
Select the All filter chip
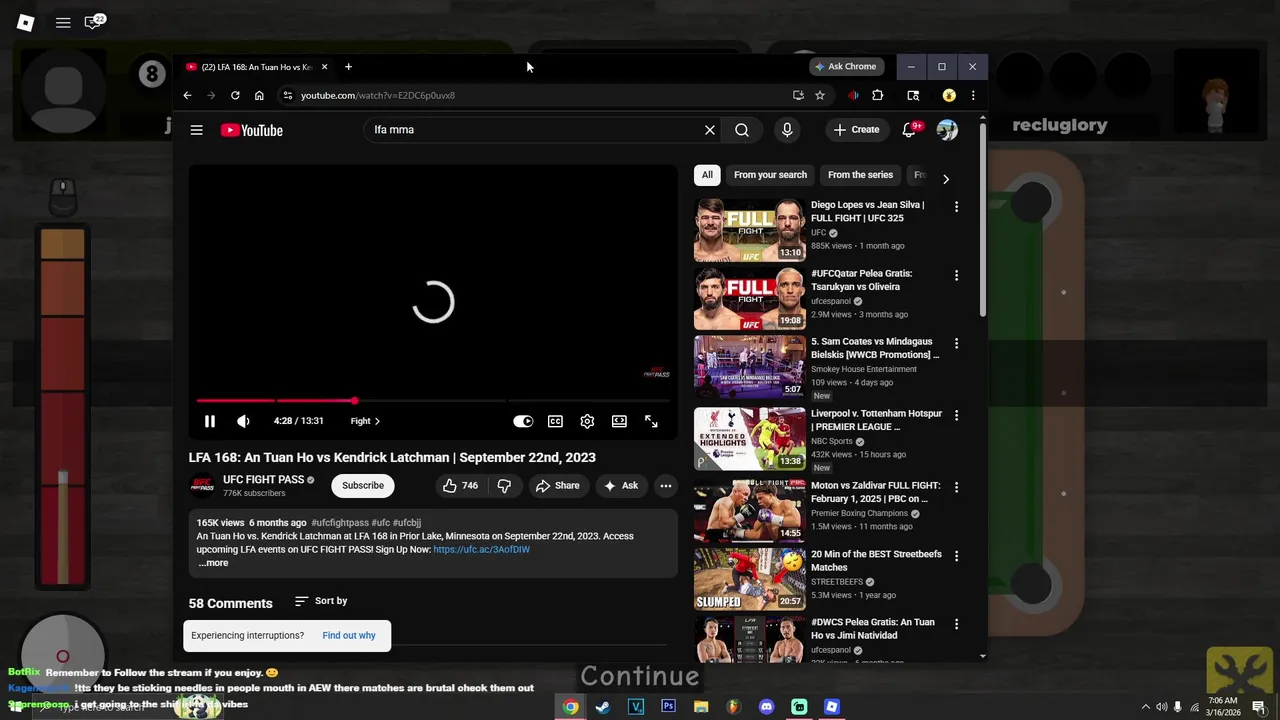(x=707, y=175)
